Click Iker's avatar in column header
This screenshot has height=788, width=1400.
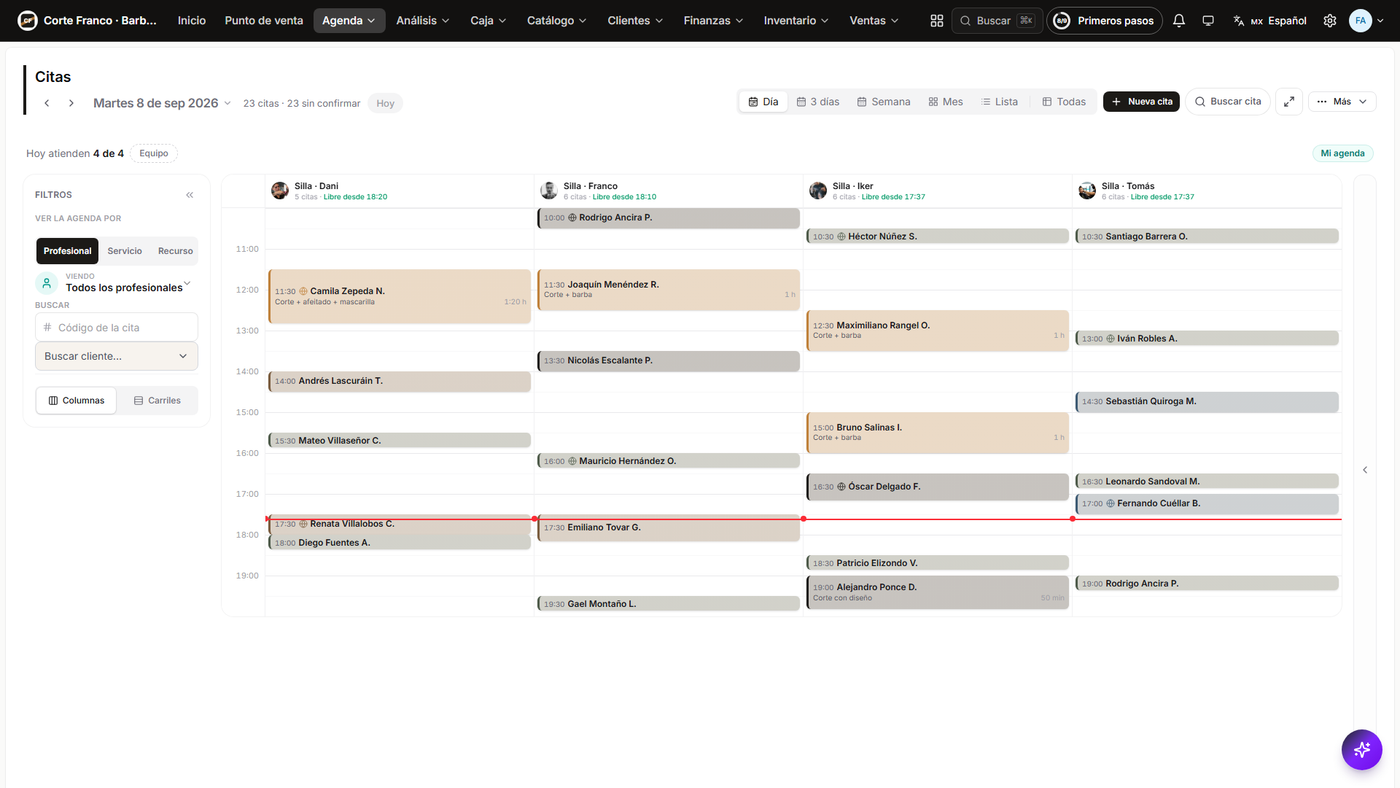coord(818,190)
